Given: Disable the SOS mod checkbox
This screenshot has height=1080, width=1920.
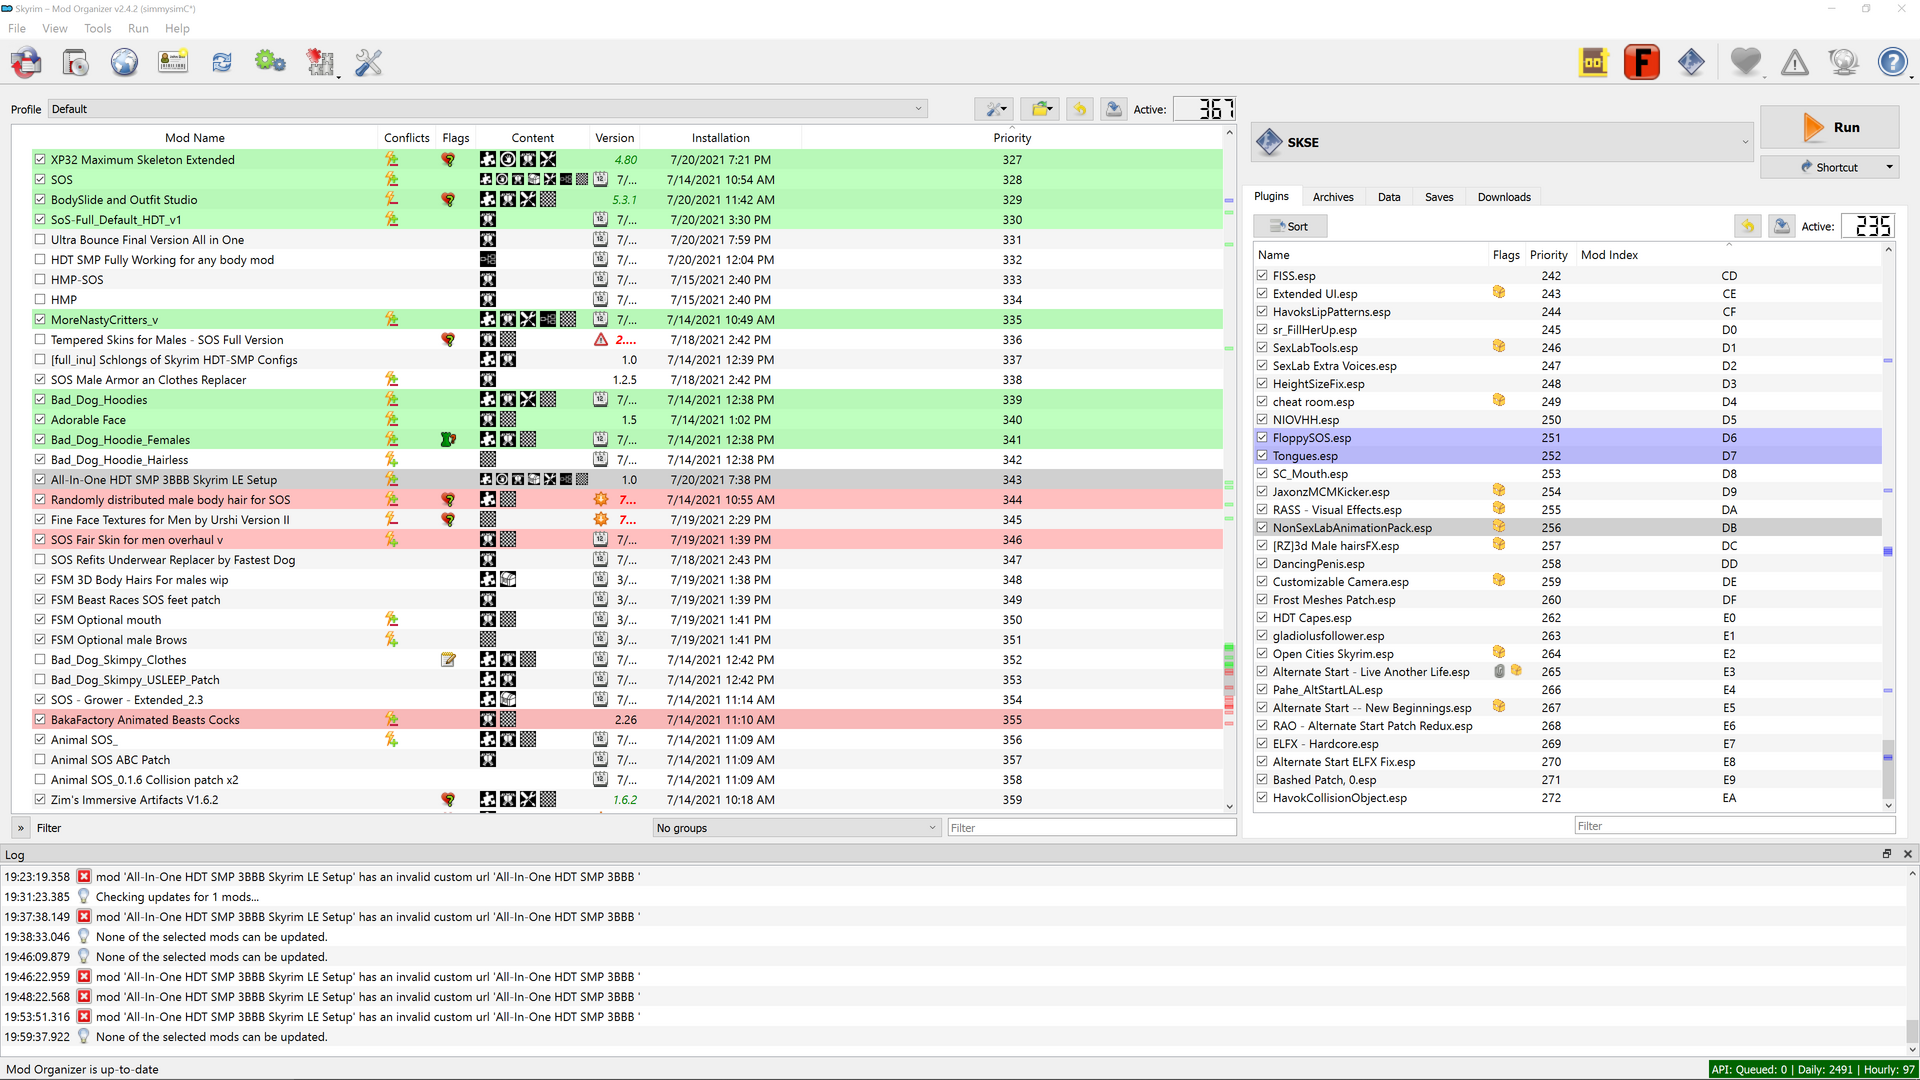Looking at the screenshot, I should click(40, 180).
